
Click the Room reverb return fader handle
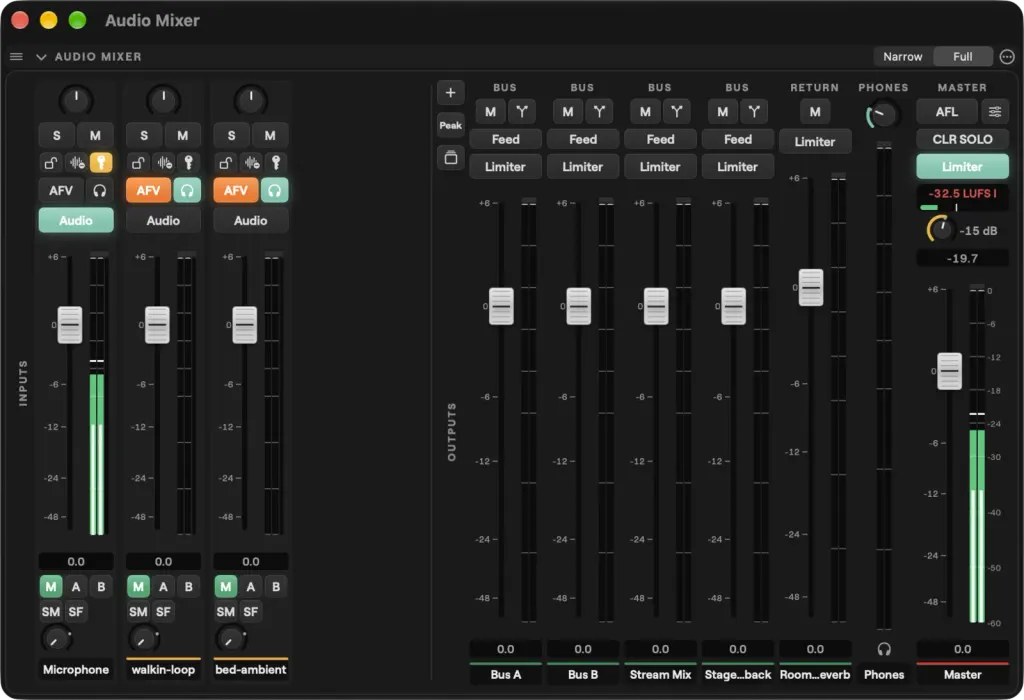[811, 287]
